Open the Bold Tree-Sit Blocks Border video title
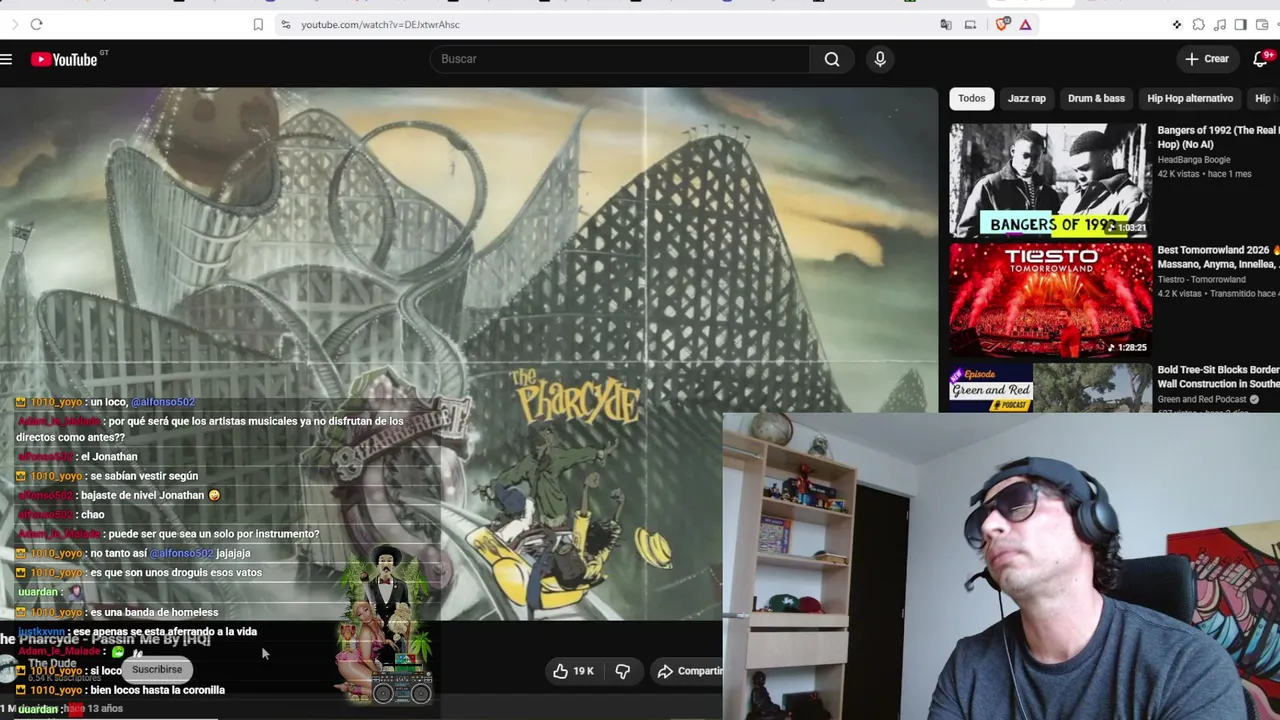This screenshot has width=1280, height=720. point(1218,377)
